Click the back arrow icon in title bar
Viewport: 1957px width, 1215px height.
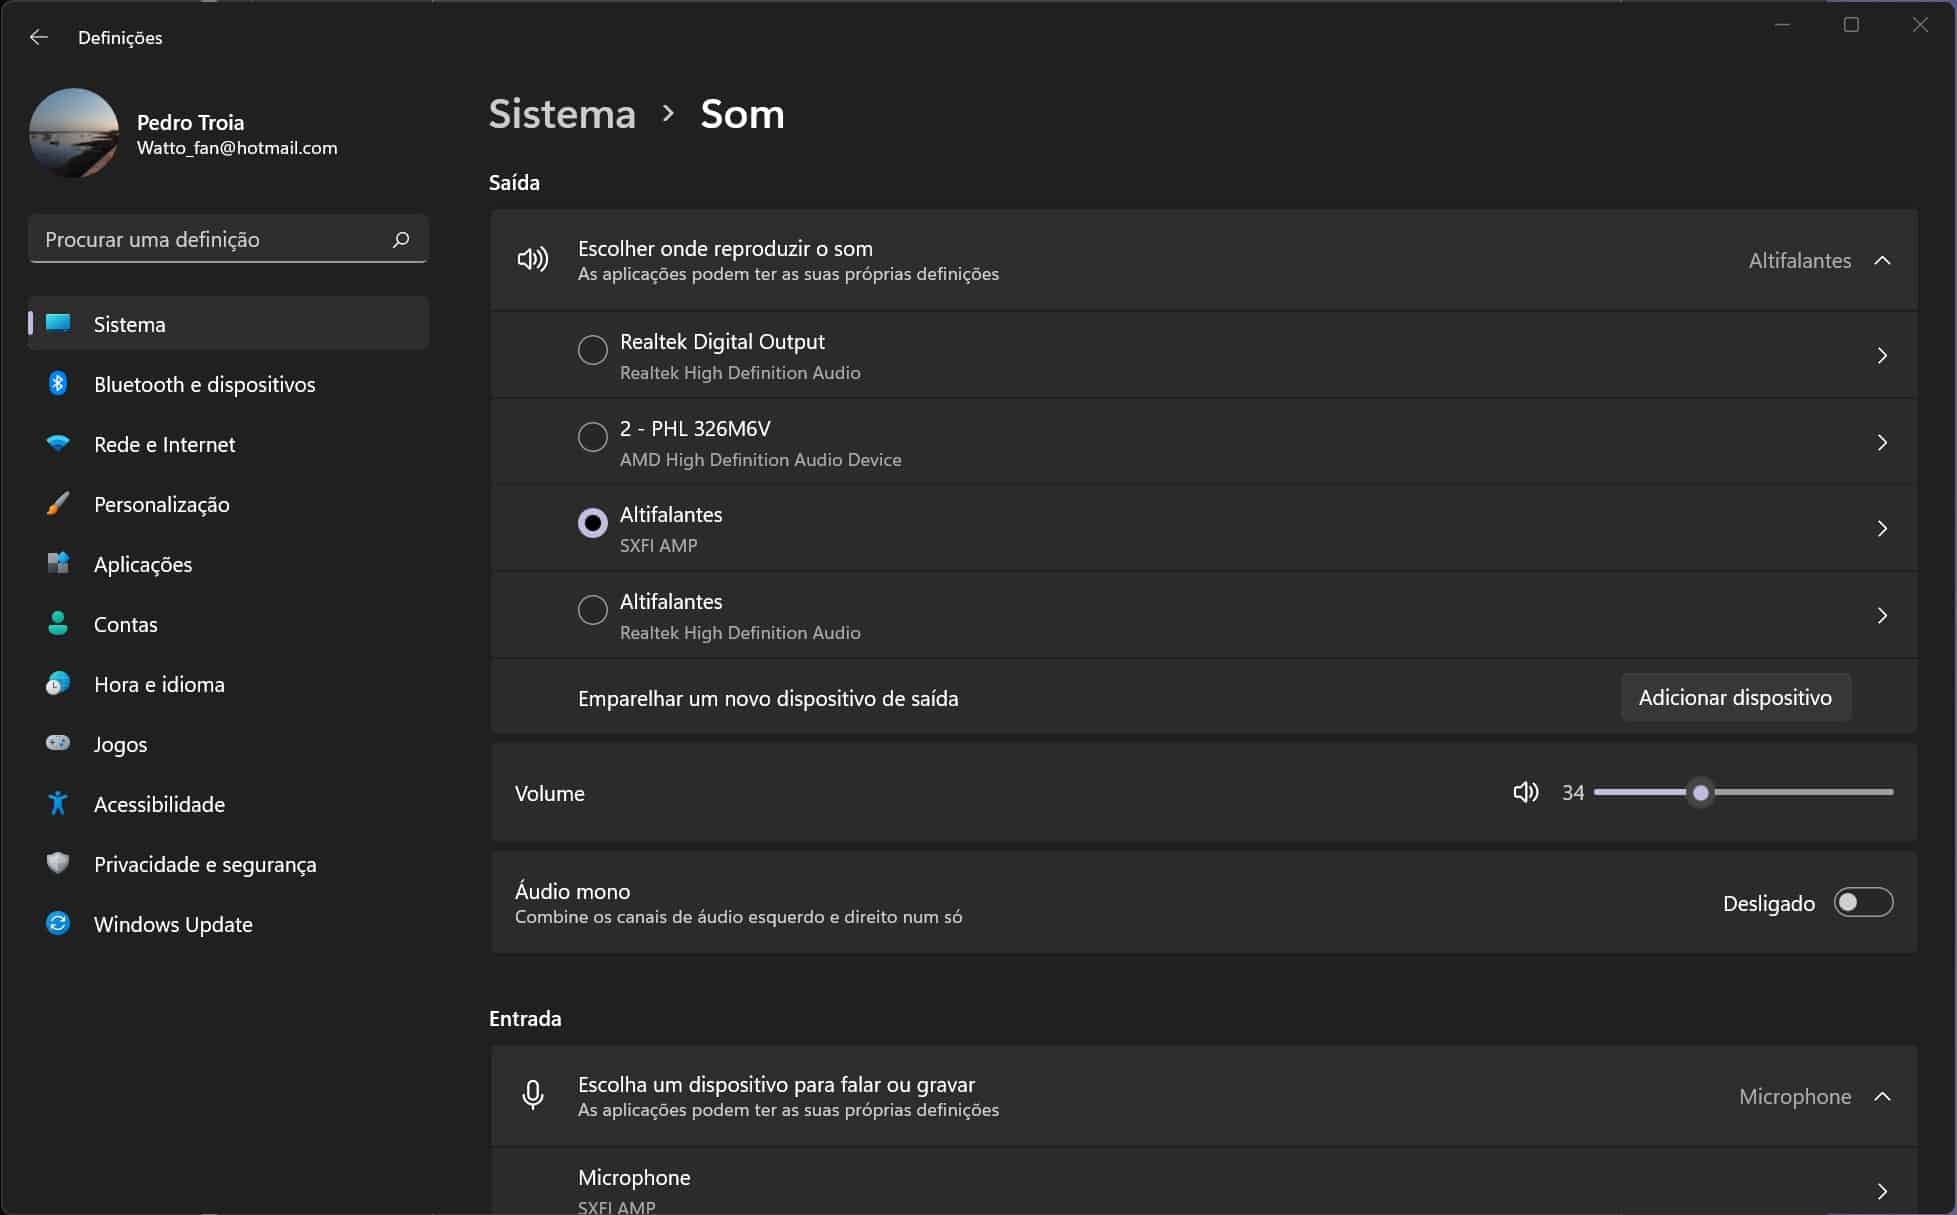click(x=39, y=37)
